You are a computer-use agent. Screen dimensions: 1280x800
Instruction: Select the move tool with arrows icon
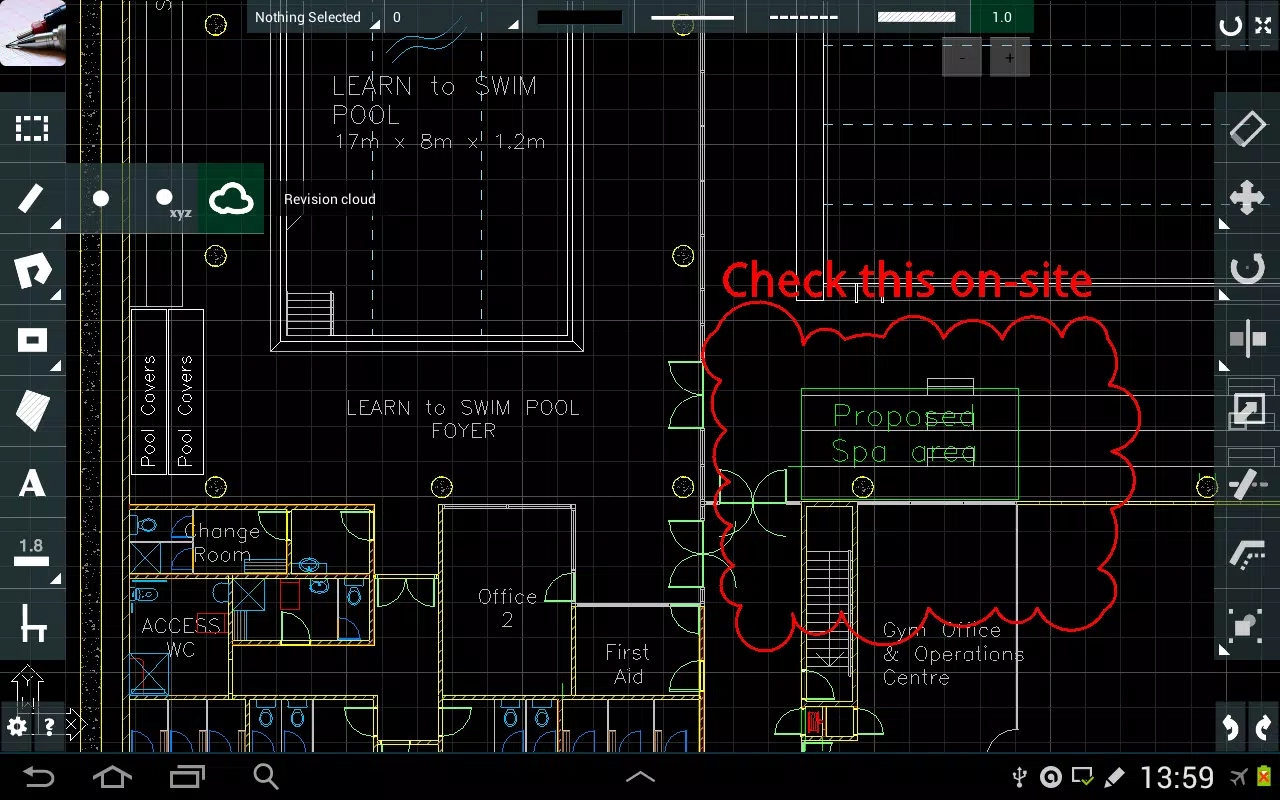click(1247, 199)
